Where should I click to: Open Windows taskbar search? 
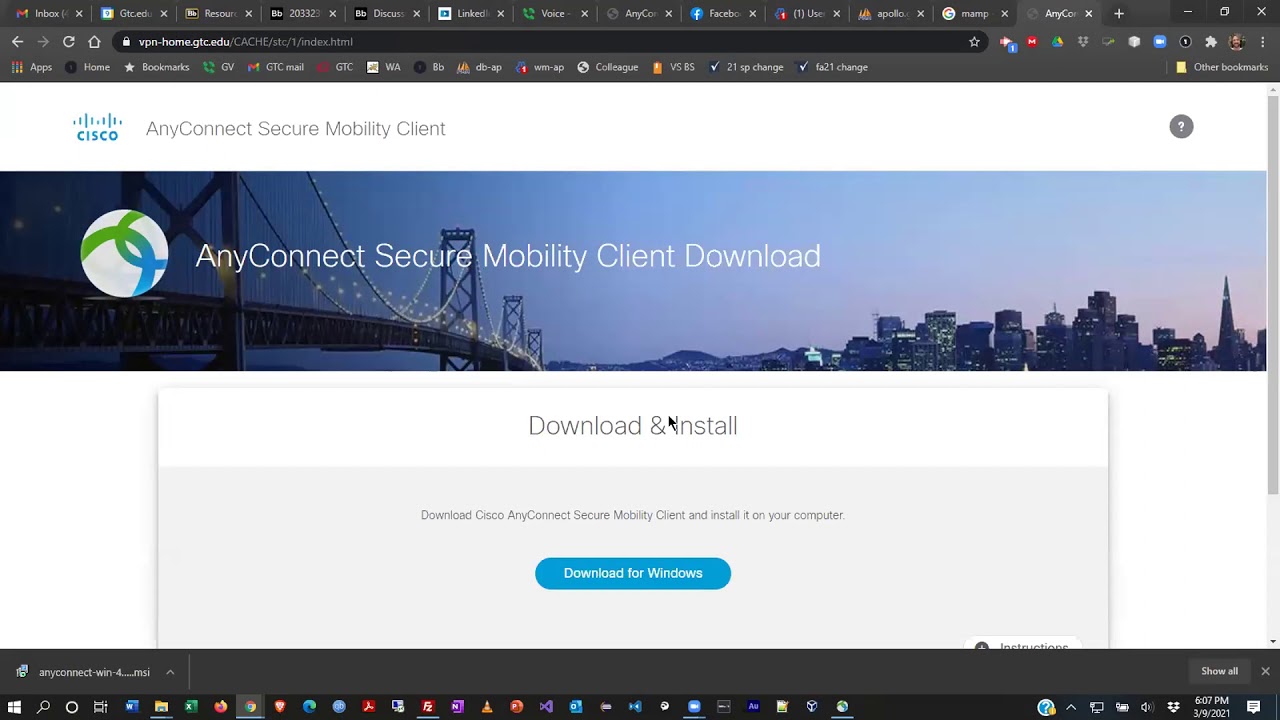tap(43, 706)
